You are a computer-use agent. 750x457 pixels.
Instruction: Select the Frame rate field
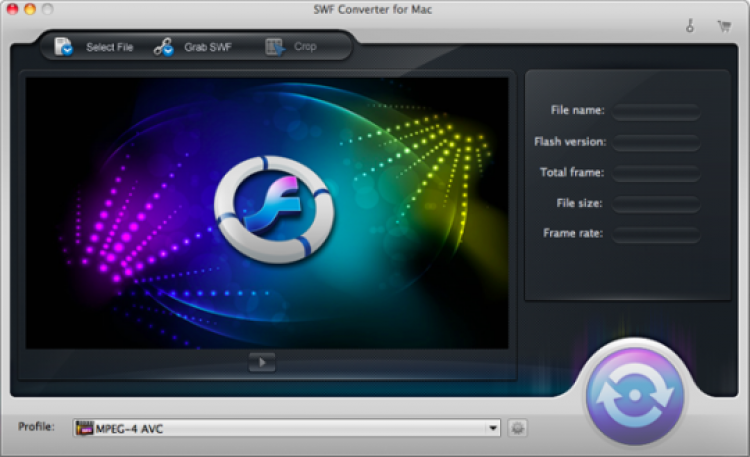(656, 234)
